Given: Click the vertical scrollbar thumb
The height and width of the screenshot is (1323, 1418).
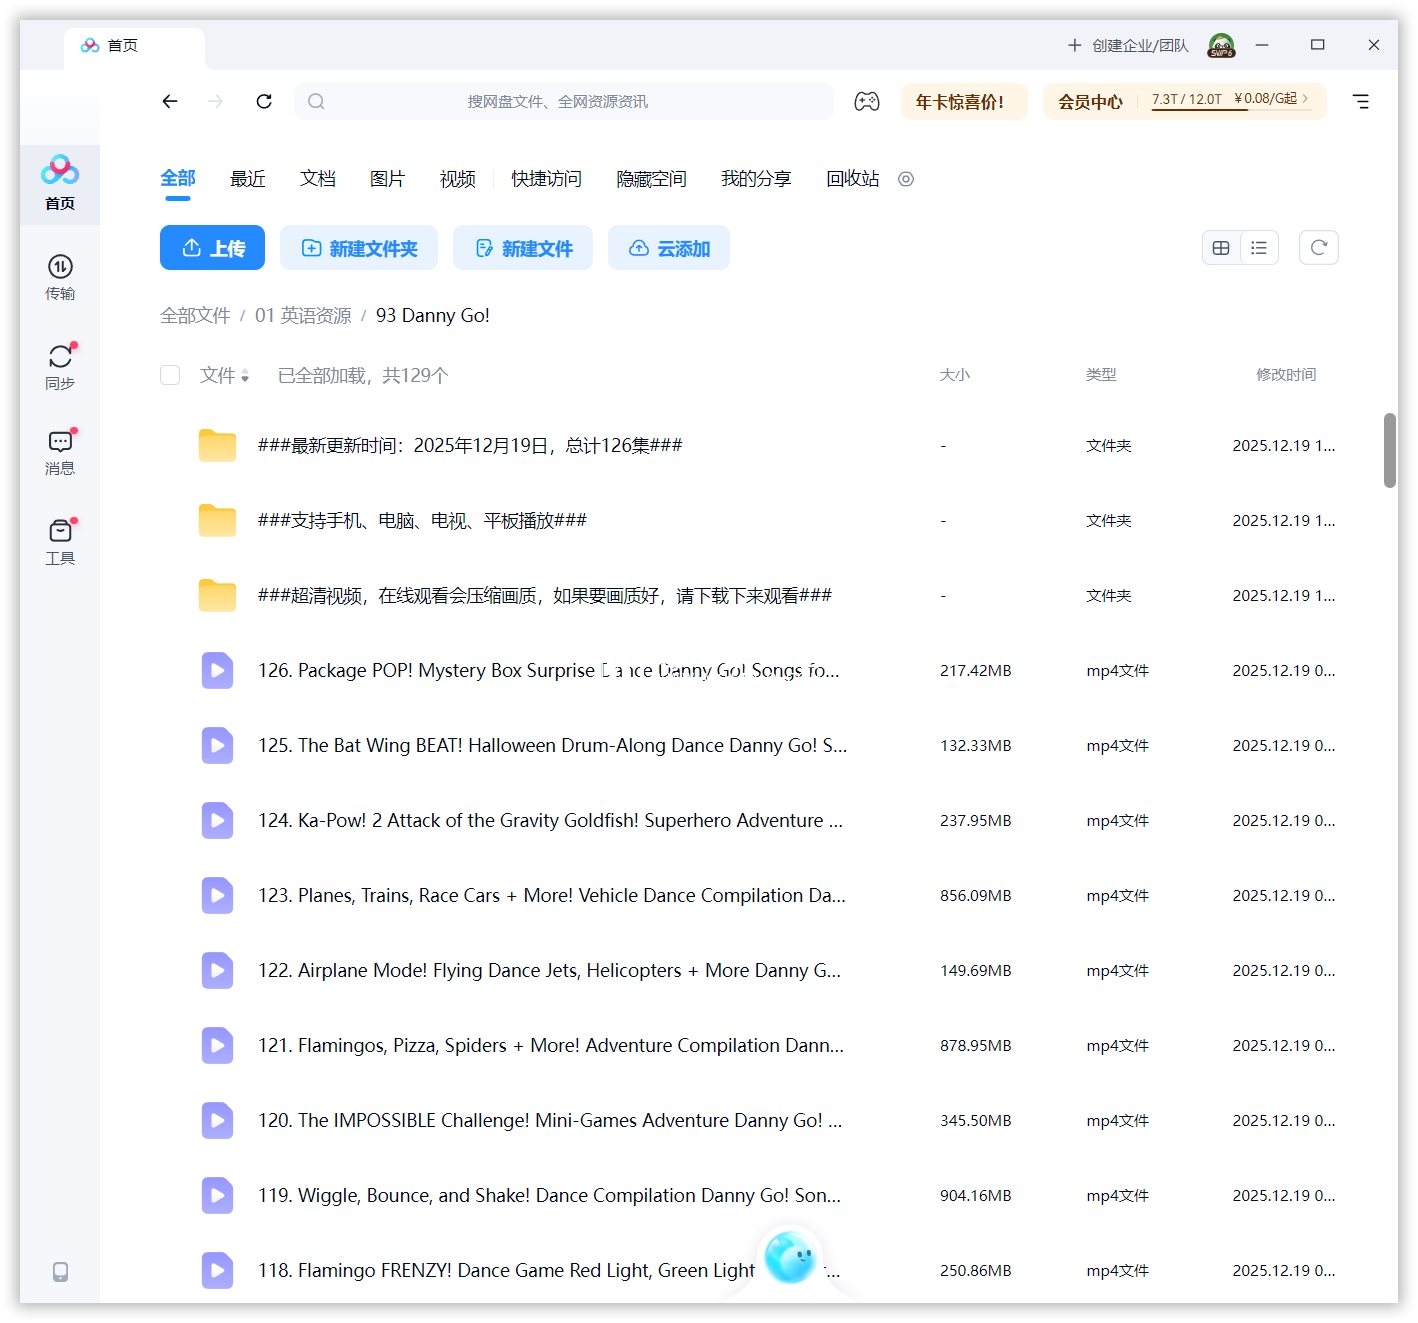Looking at the screenshot, I should point(1389,450).
